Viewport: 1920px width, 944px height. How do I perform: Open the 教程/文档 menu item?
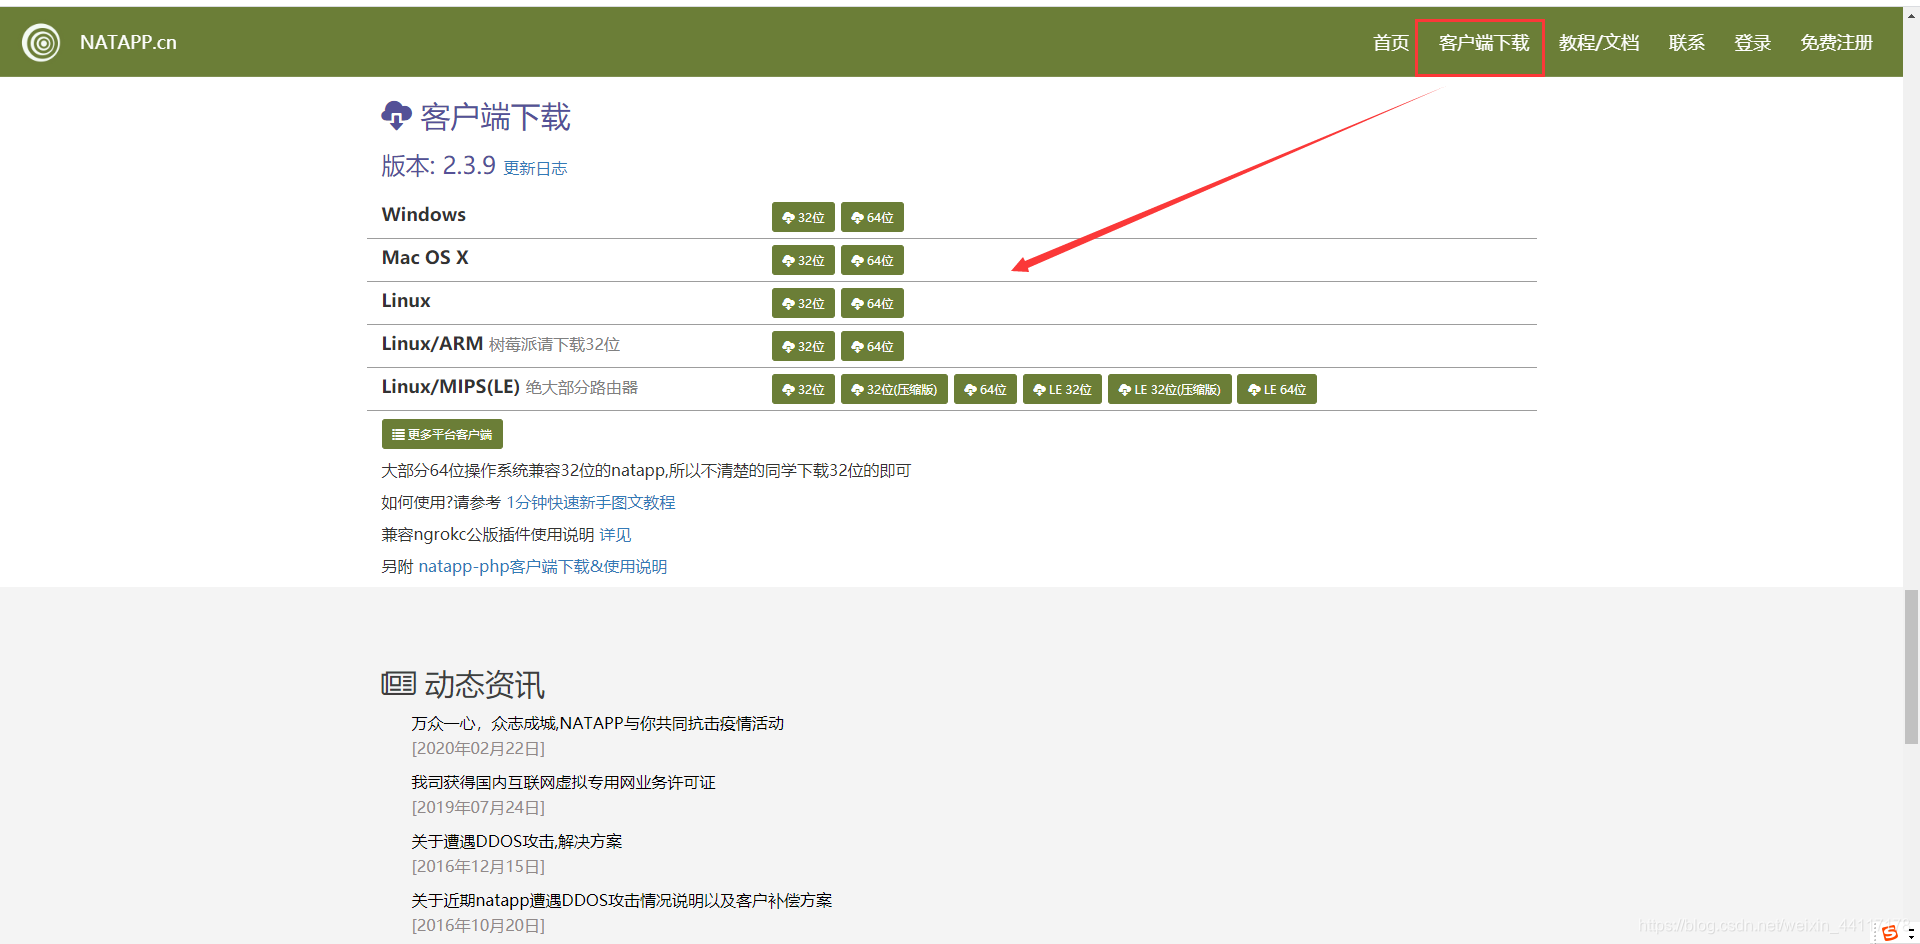[1598, 43]
